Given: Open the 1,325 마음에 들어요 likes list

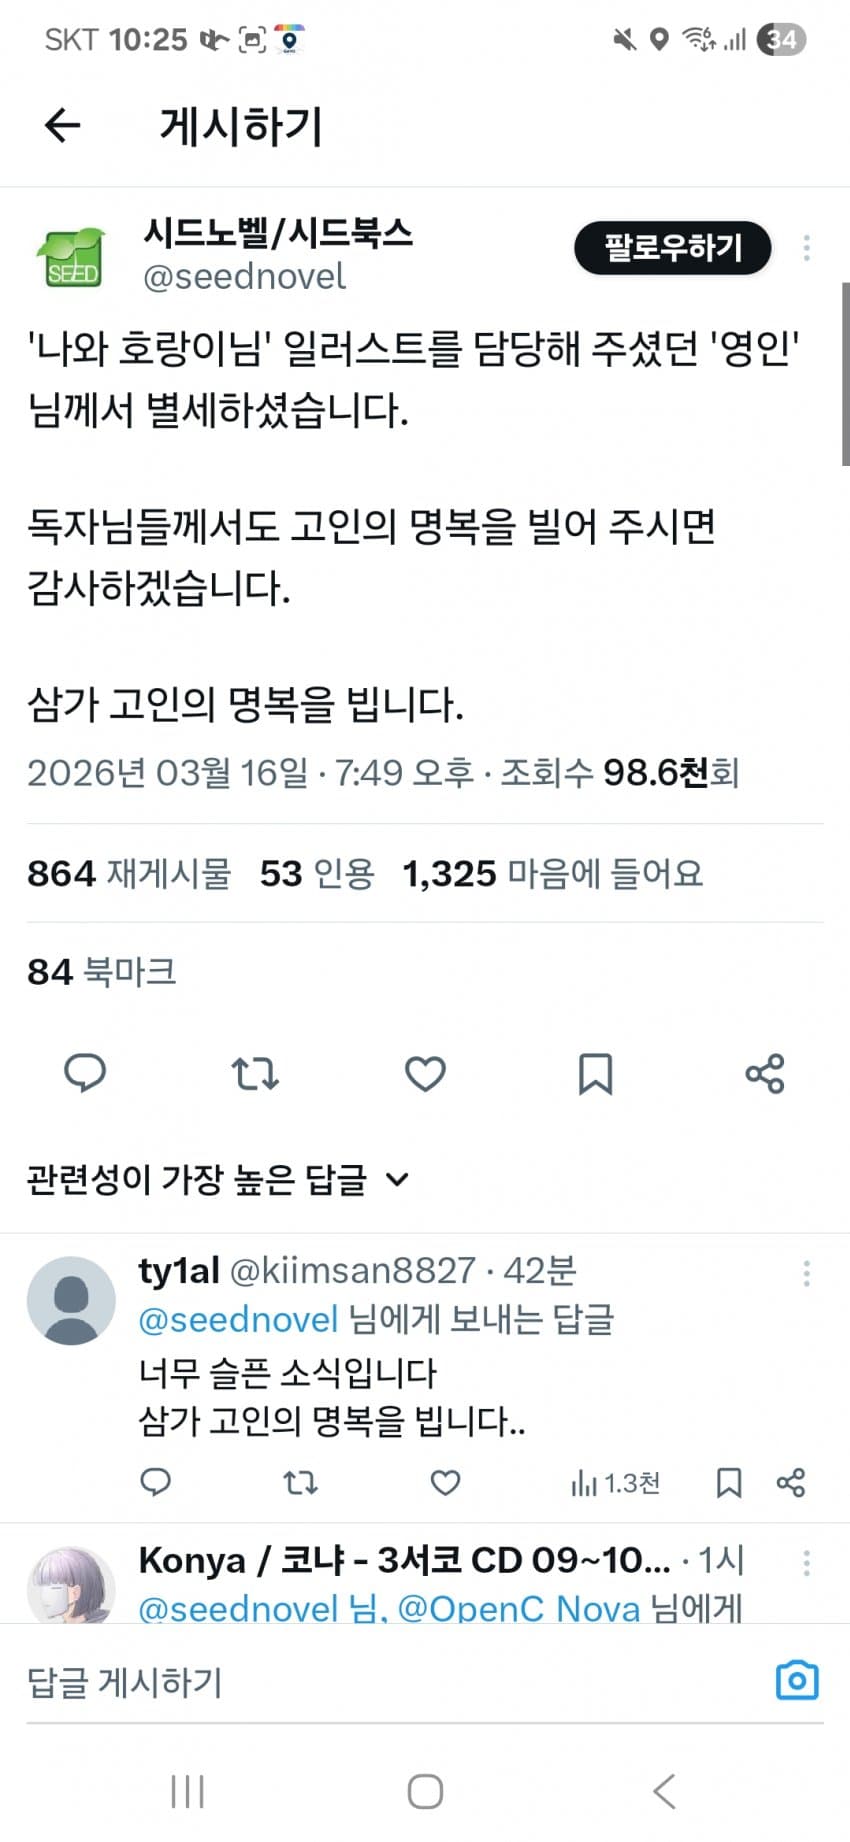Looking at the screenshot, I should pos(552,873).
